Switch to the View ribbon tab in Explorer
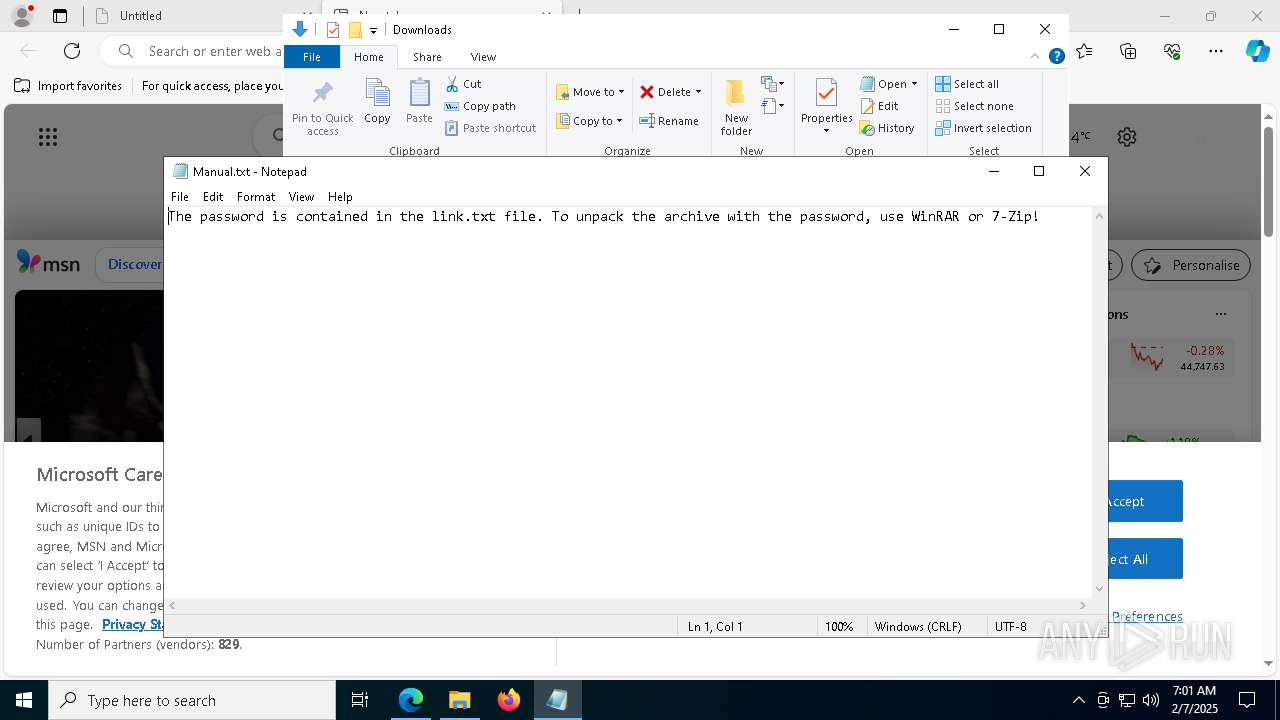Viewport: 1280px width, 720px height. tap(483, 57)
